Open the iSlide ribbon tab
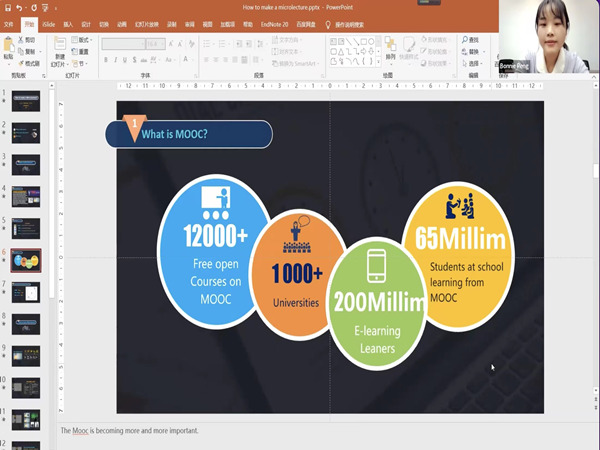The image size is (600, 450). pyautogui.click(x=48, y=22)
